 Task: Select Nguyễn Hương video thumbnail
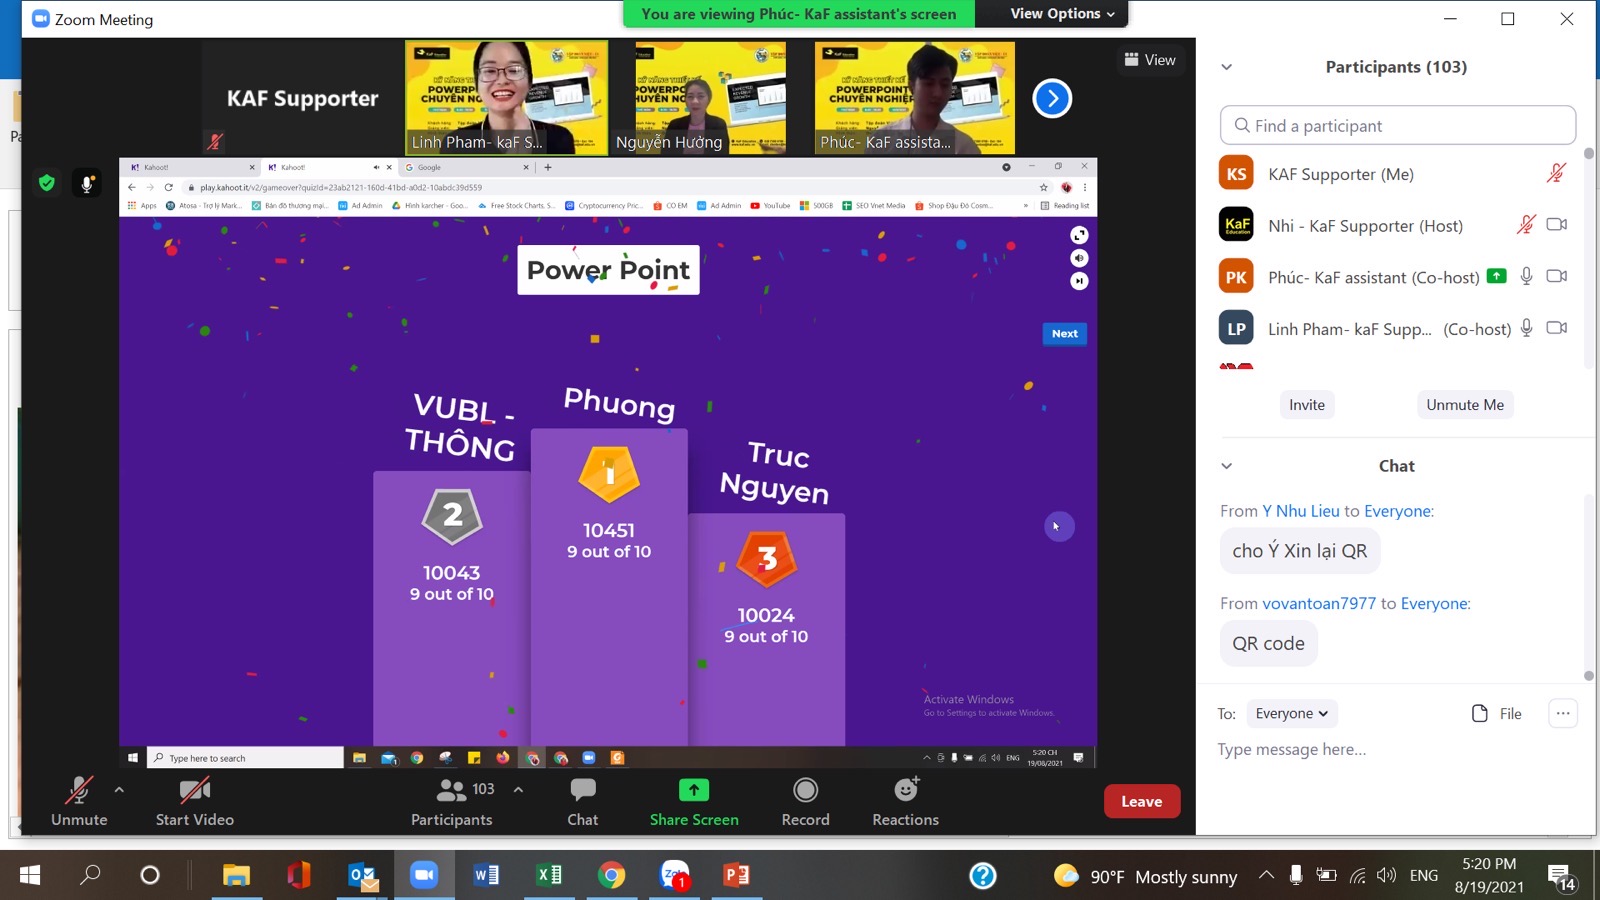coord(711,97)
